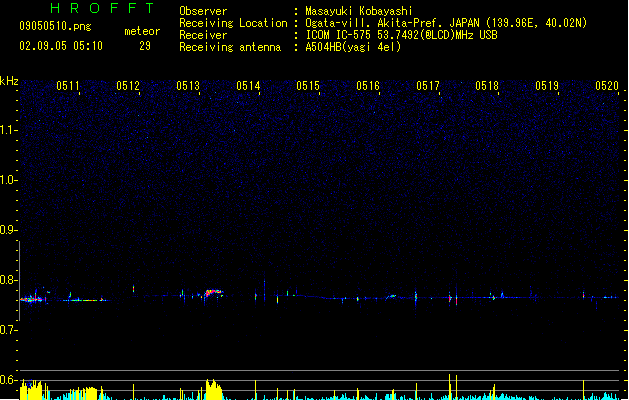Click the 0.7 kHz axis label
The height and width of the screenshot is (400, 629).
tap(9, 330)
